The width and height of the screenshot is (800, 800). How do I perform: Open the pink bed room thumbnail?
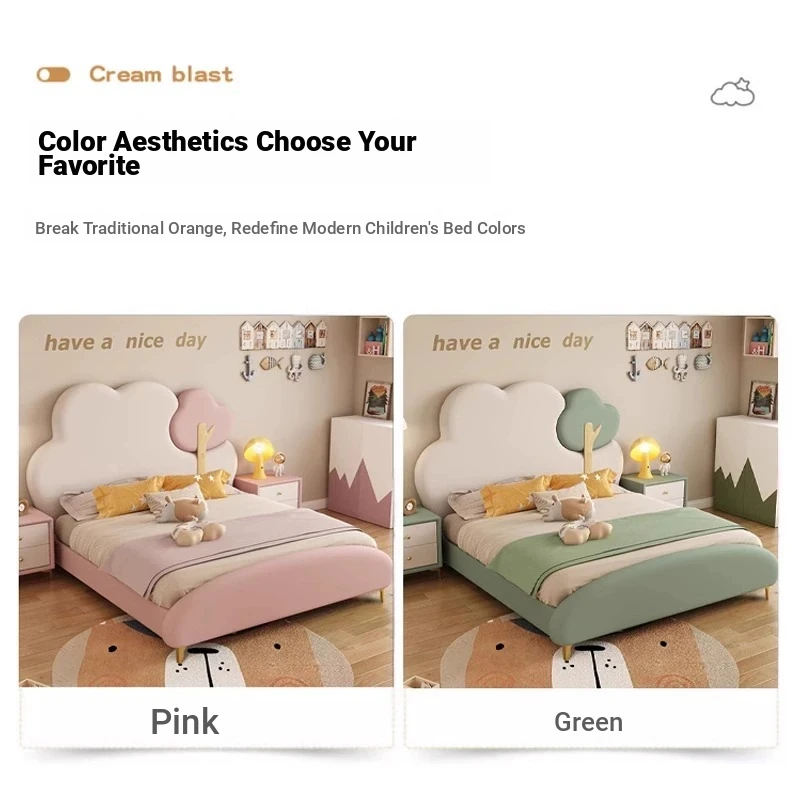click(x=206, y=501)
